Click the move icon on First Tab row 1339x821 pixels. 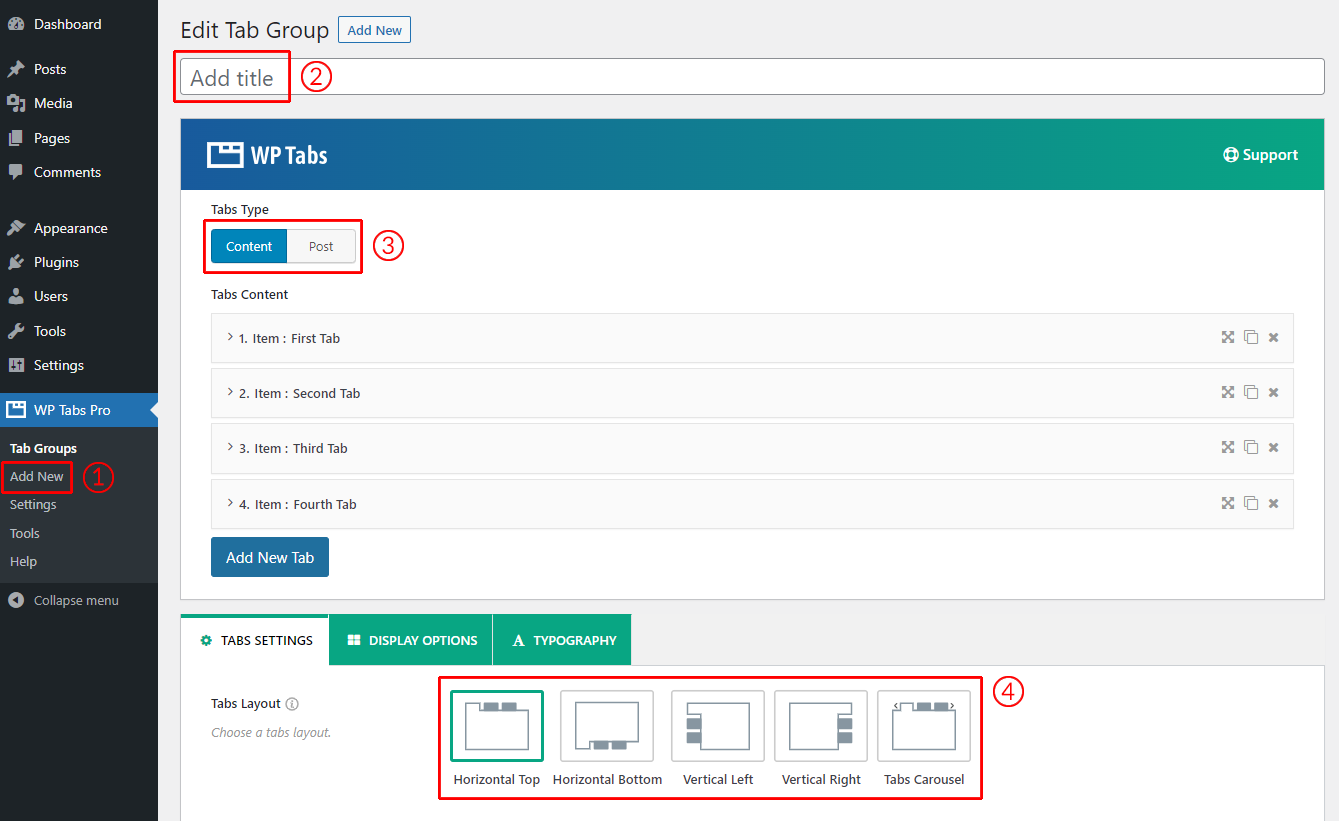[1227, 338]
